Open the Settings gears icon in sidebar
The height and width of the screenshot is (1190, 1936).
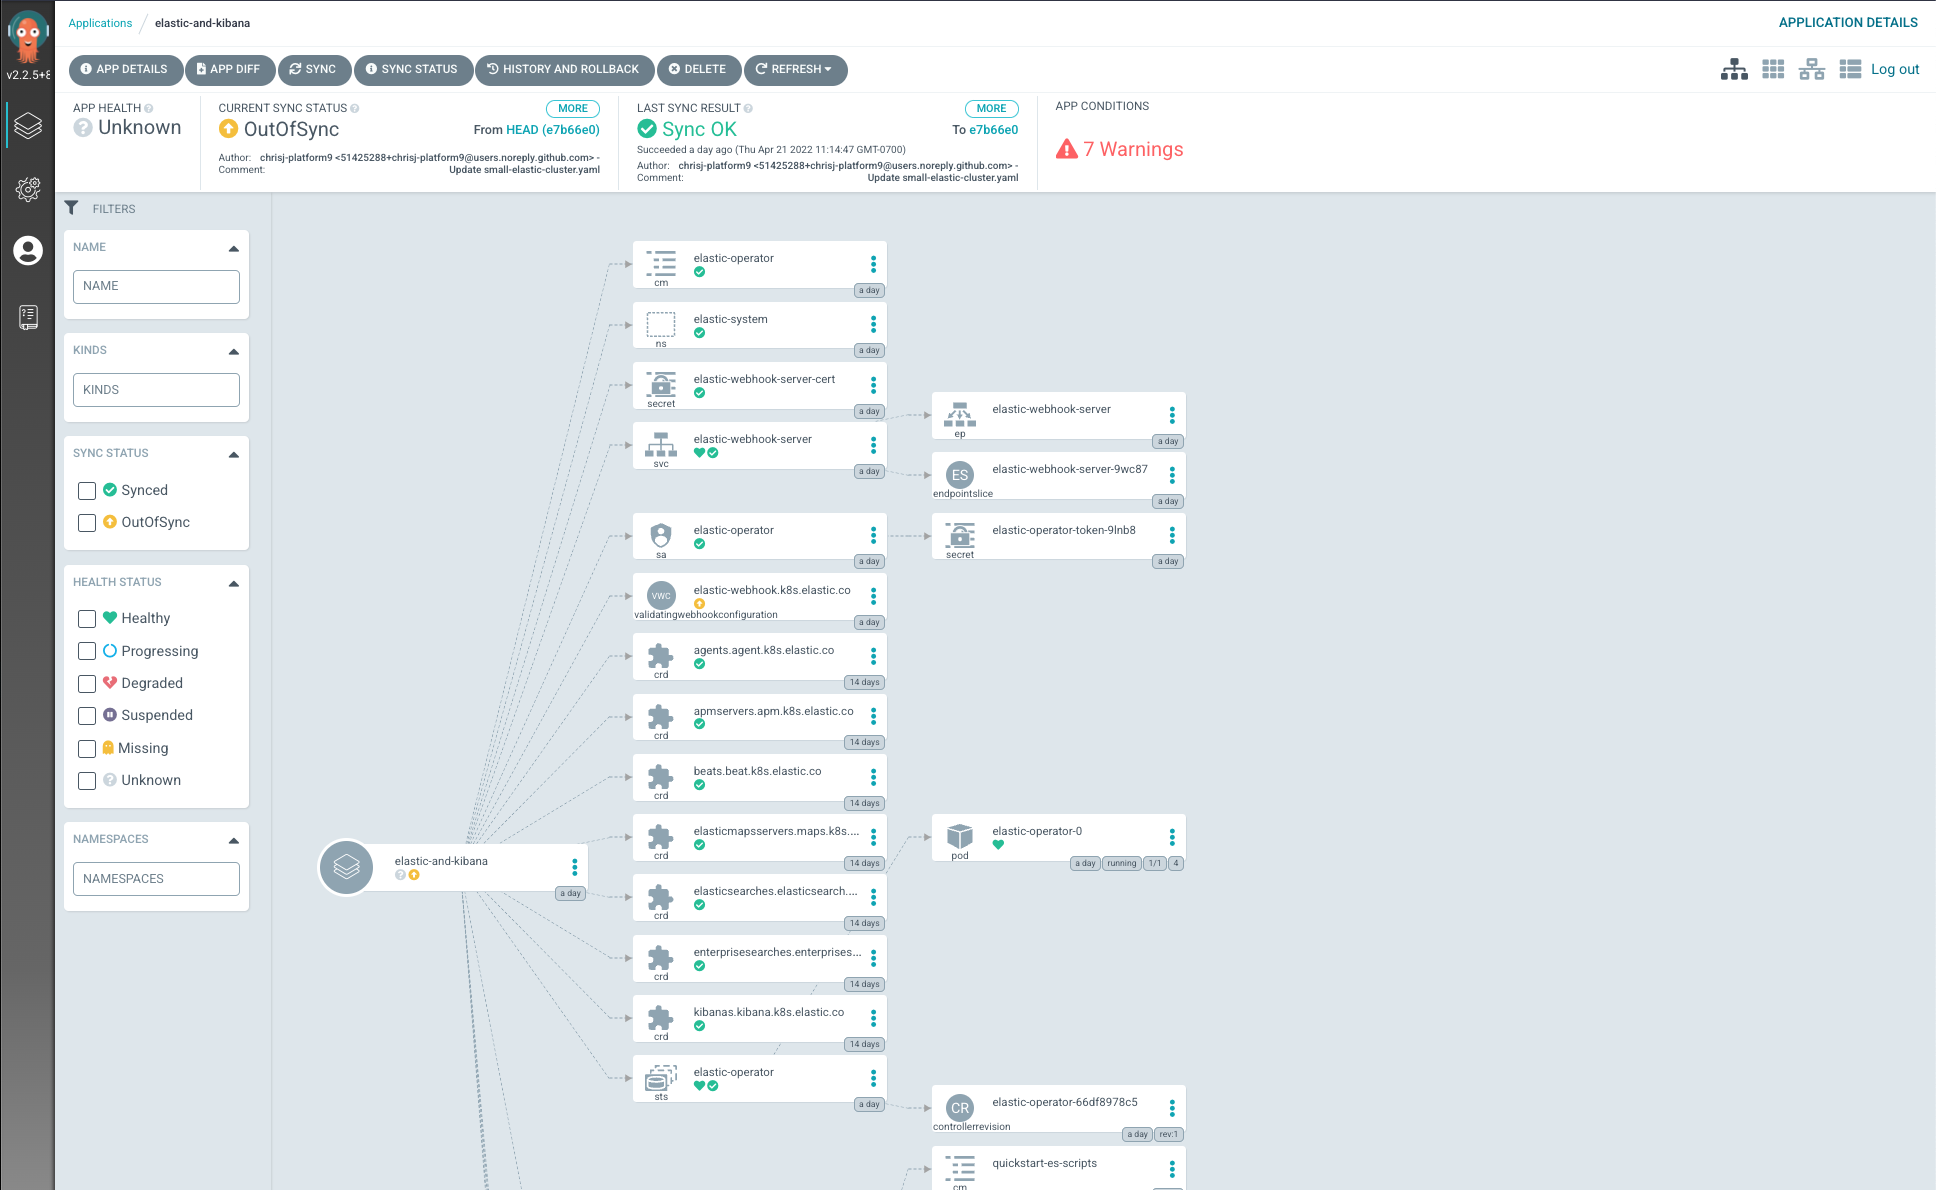click(x=28, y=189)
